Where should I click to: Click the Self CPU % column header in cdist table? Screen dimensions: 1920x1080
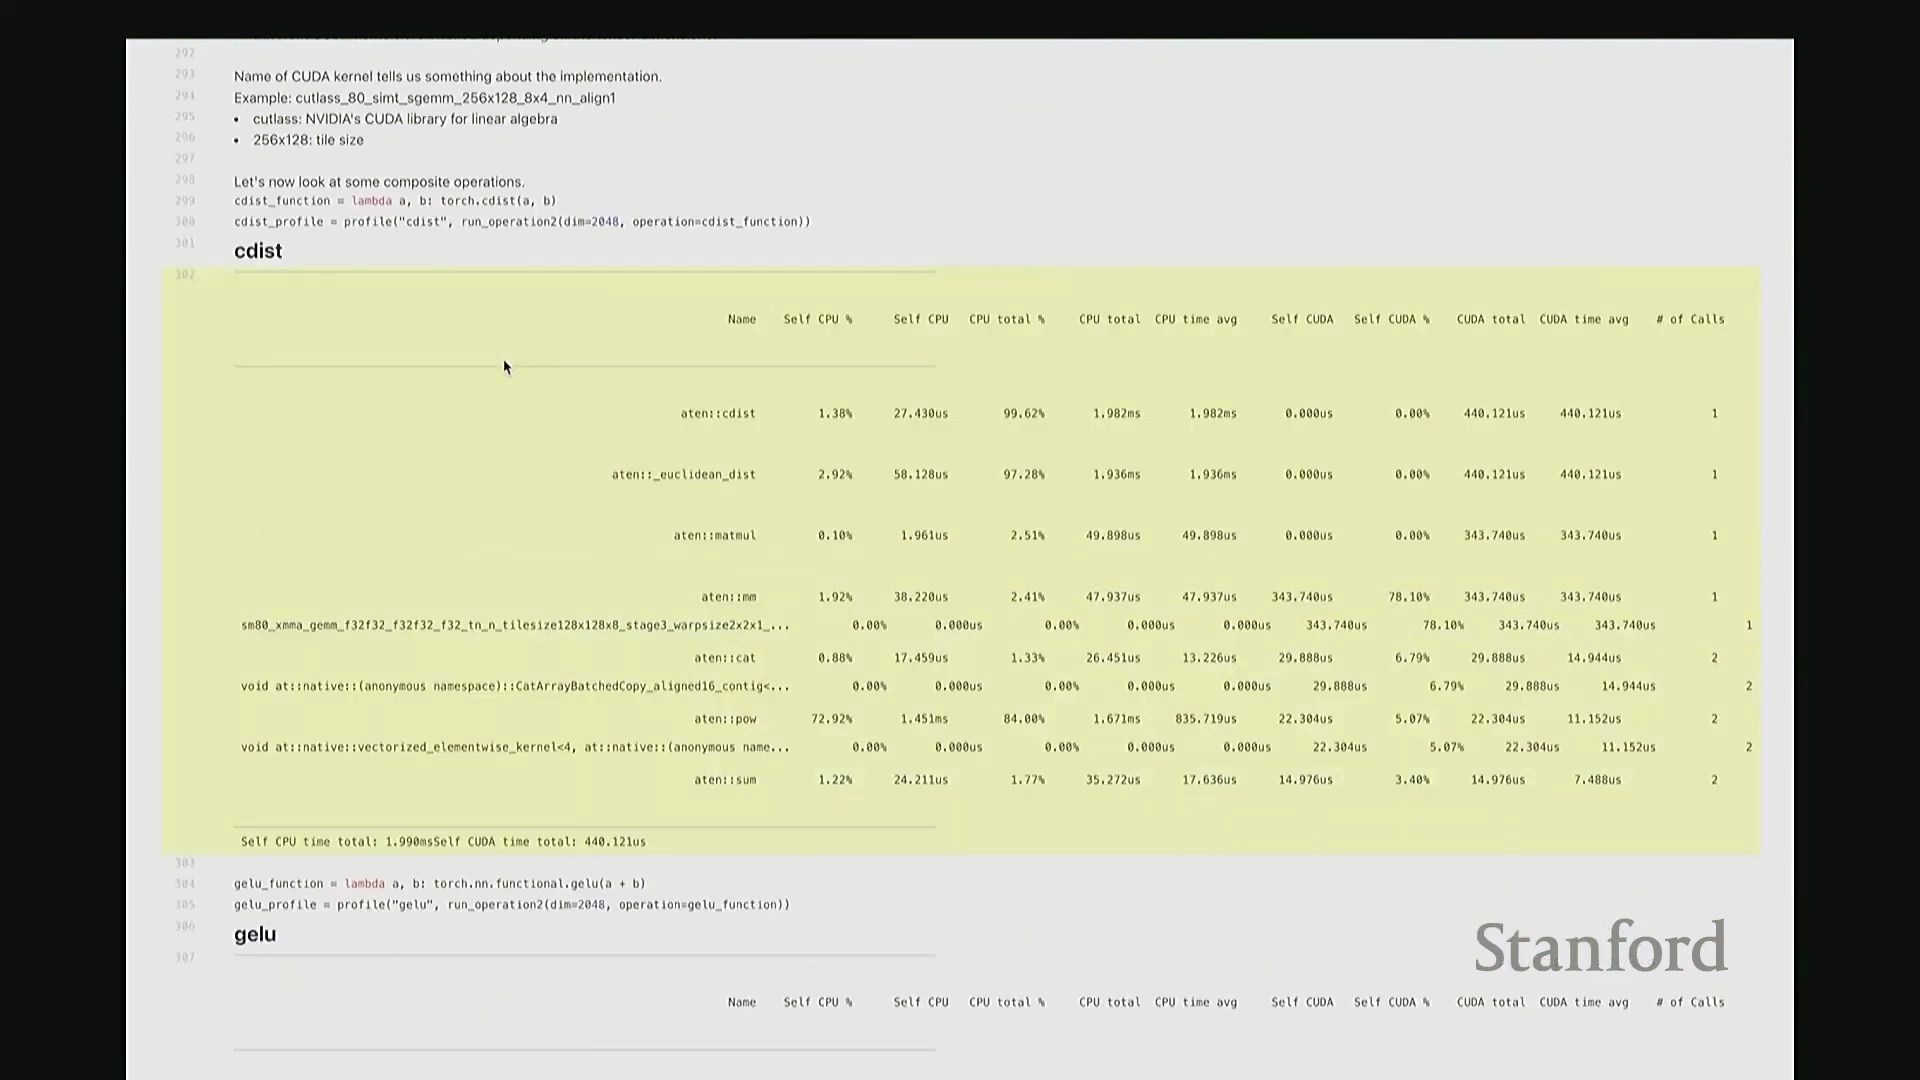pyautogui.click(x=818, y=319)
